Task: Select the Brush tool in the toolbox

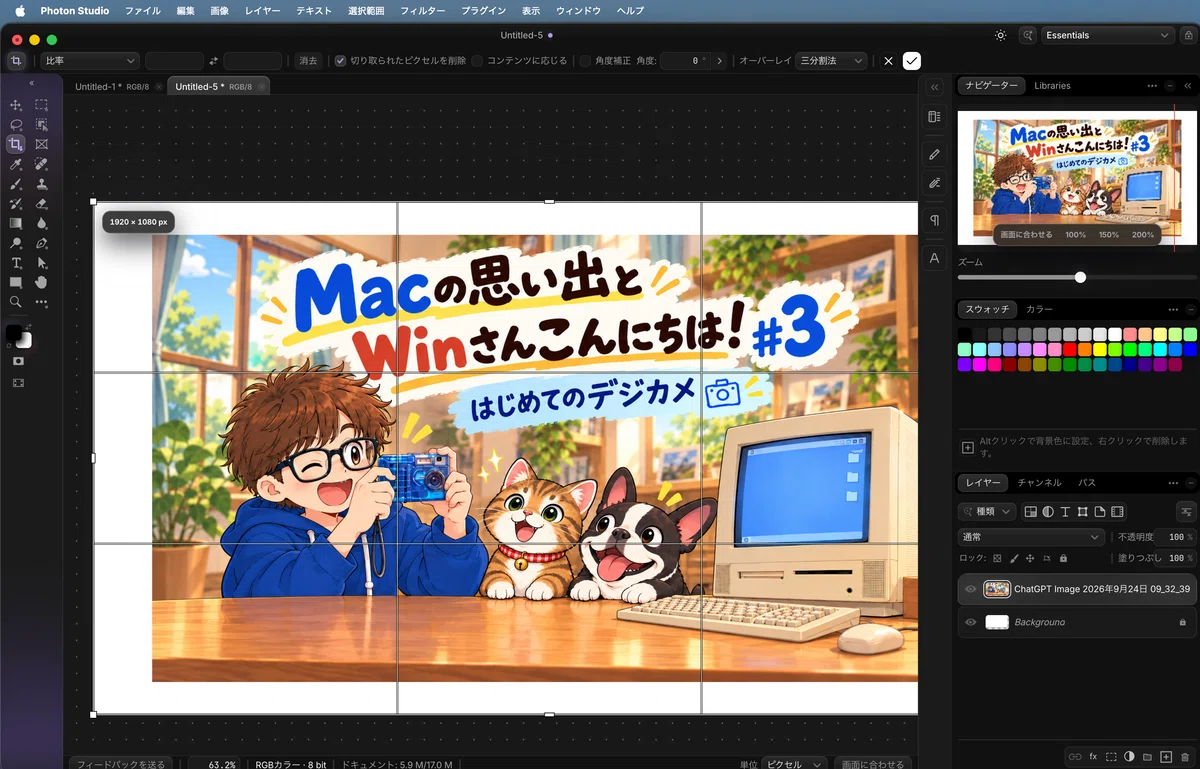Action: tap(16, 184)
